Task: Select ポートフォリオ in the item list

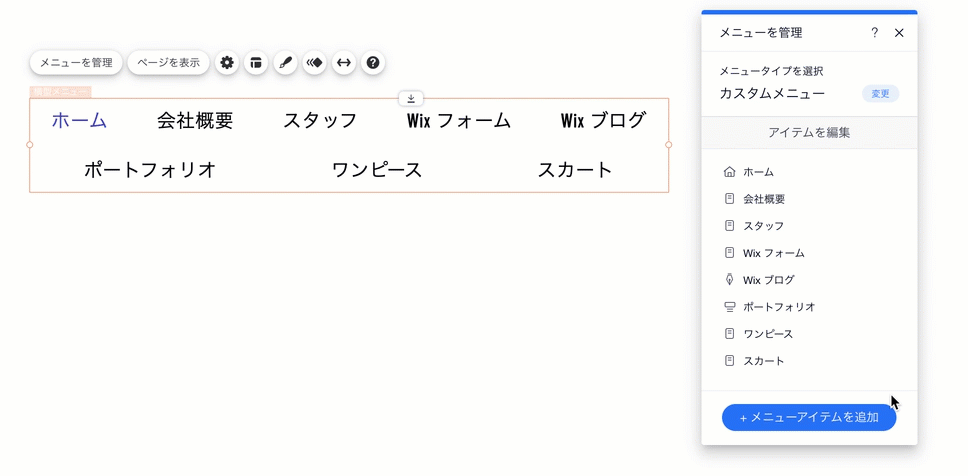Action: pos(779,307)
